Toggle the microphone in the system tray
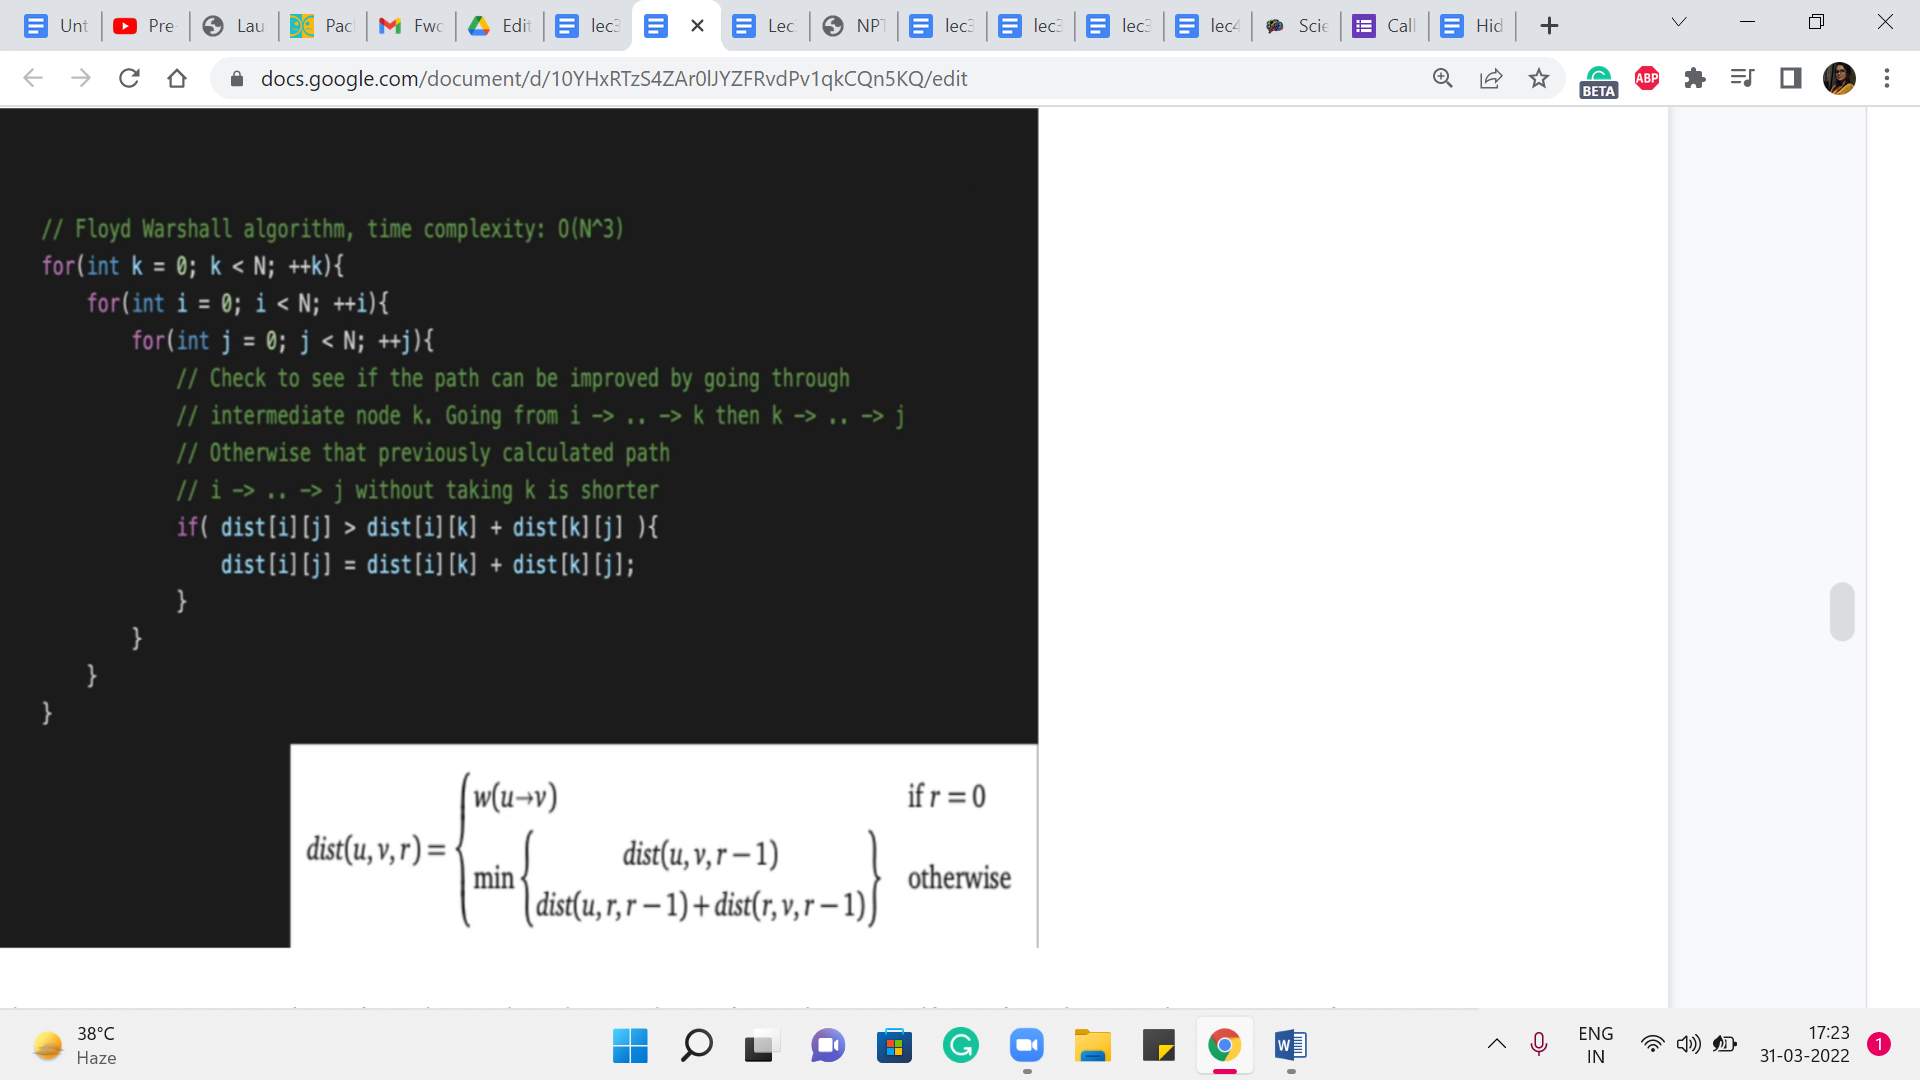1920x1080 pixels. (1539, 1044)
